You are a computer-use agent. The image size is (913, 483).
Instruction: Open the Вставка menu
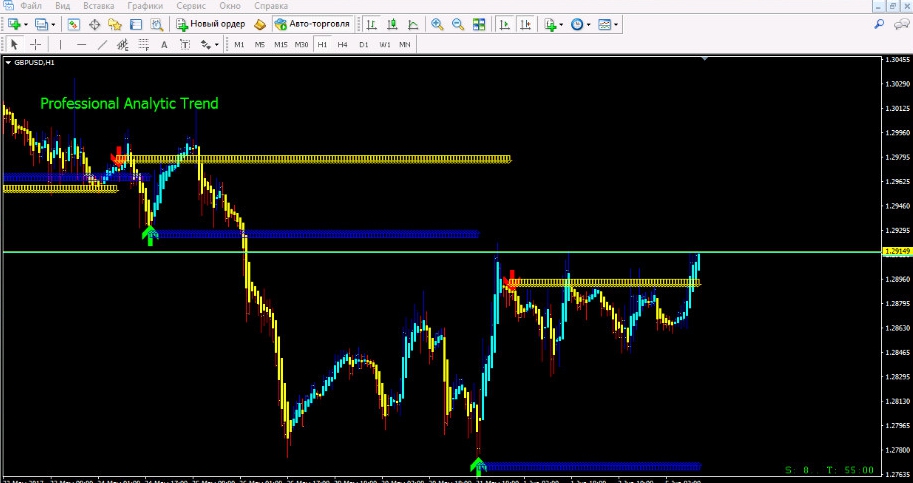[99, 6]
